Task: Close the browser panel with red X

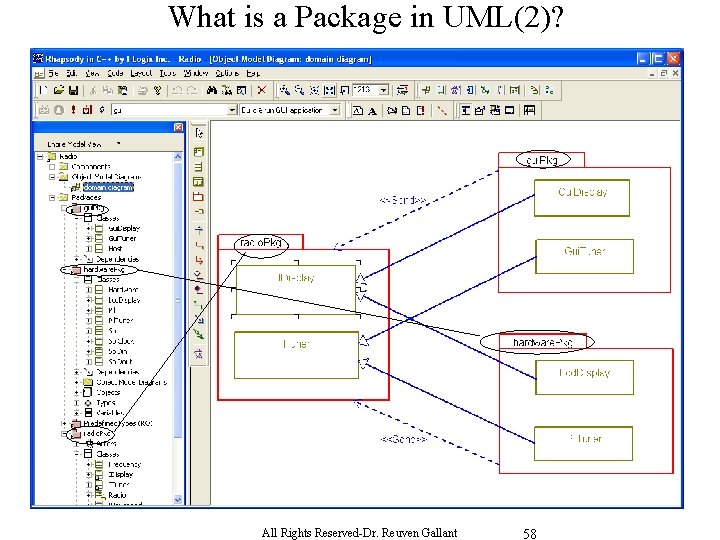Action: tap(179, 127)
